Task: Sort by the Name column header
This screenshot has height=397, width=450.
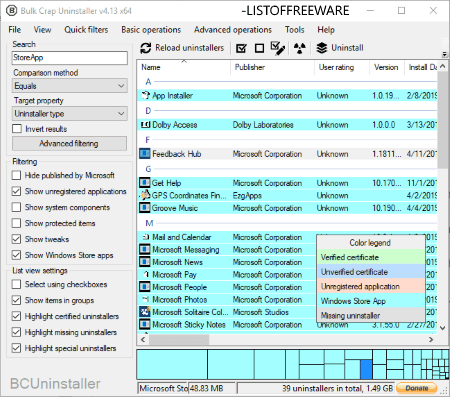Action: (184, 67)
